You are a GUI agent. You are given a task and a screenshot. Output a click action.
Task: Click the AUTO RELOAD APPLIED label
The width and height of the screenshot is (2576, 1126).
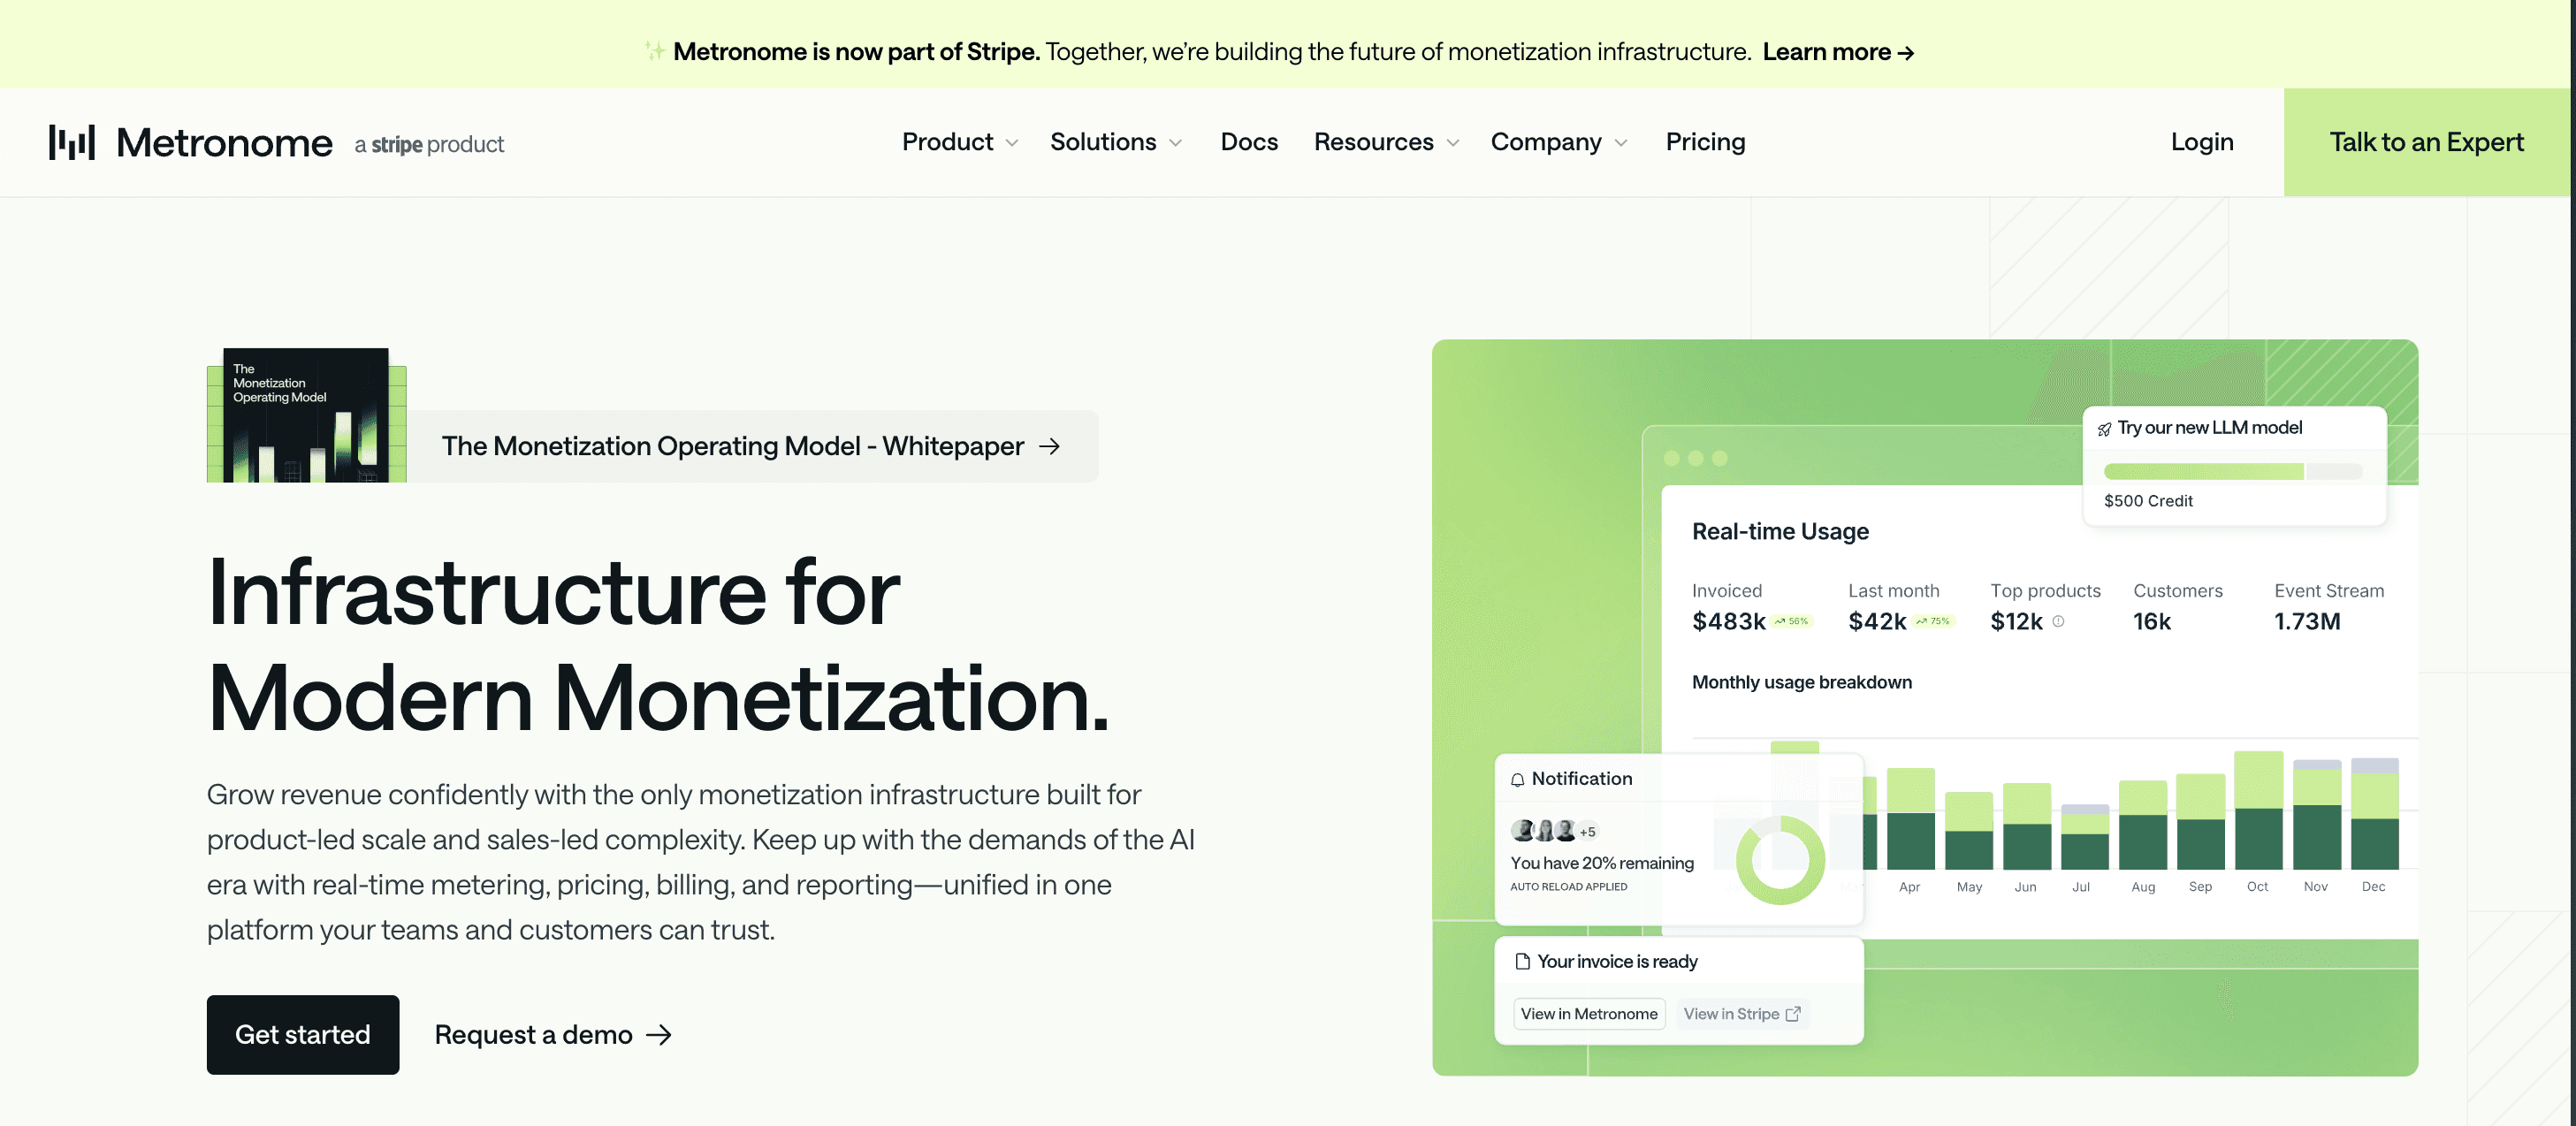click(1568, 887)
